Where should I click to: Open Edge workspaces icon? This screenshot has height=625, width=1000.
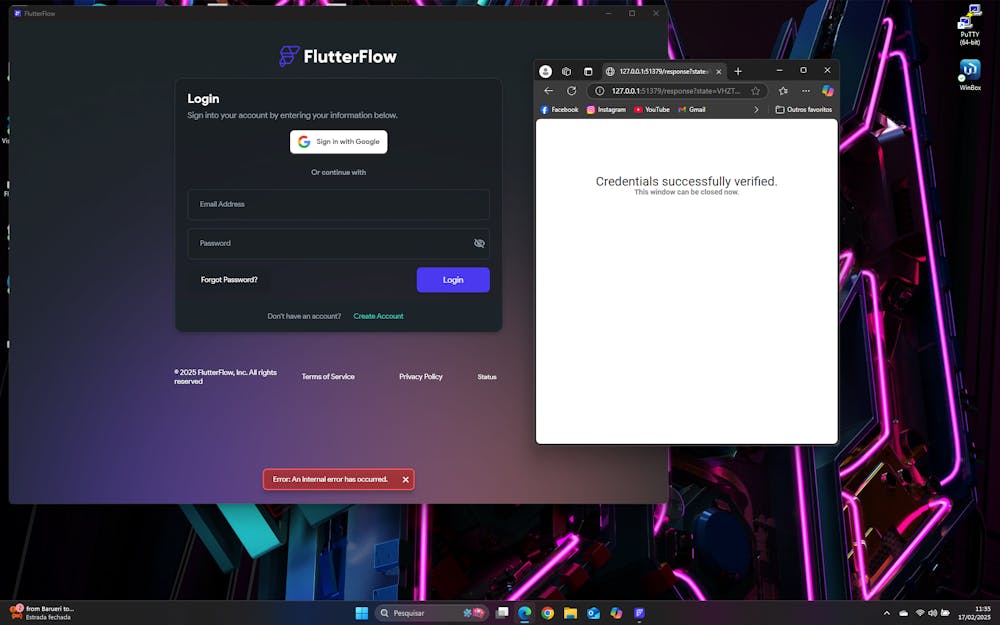(x=566, y=71)
